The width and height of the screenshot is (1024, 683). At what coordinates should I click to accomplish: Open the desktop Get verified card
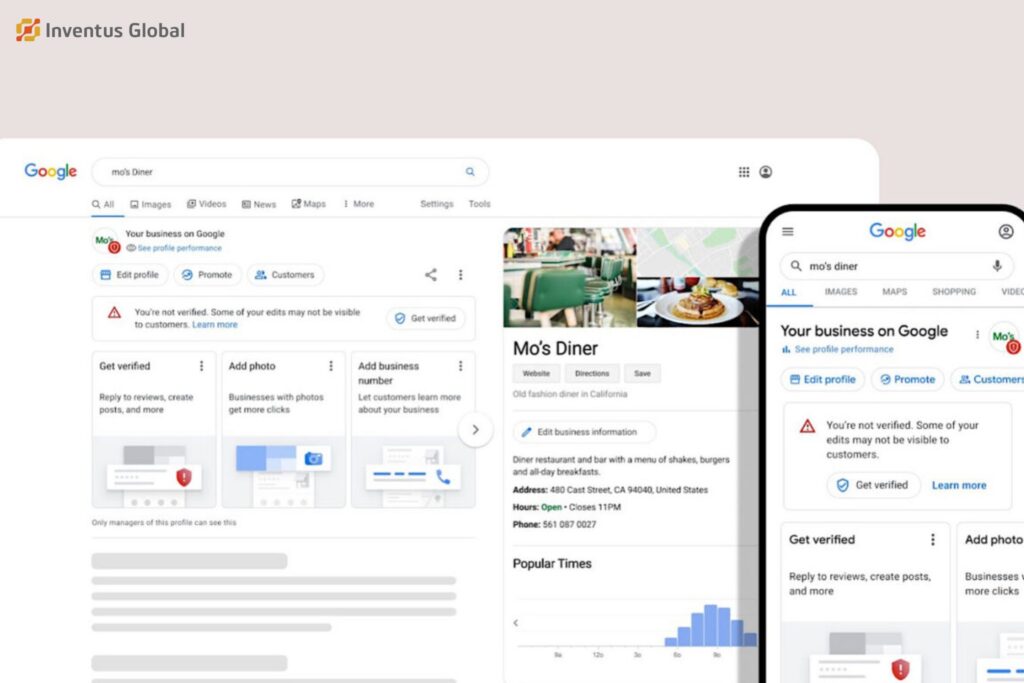[x=153, y=430]
